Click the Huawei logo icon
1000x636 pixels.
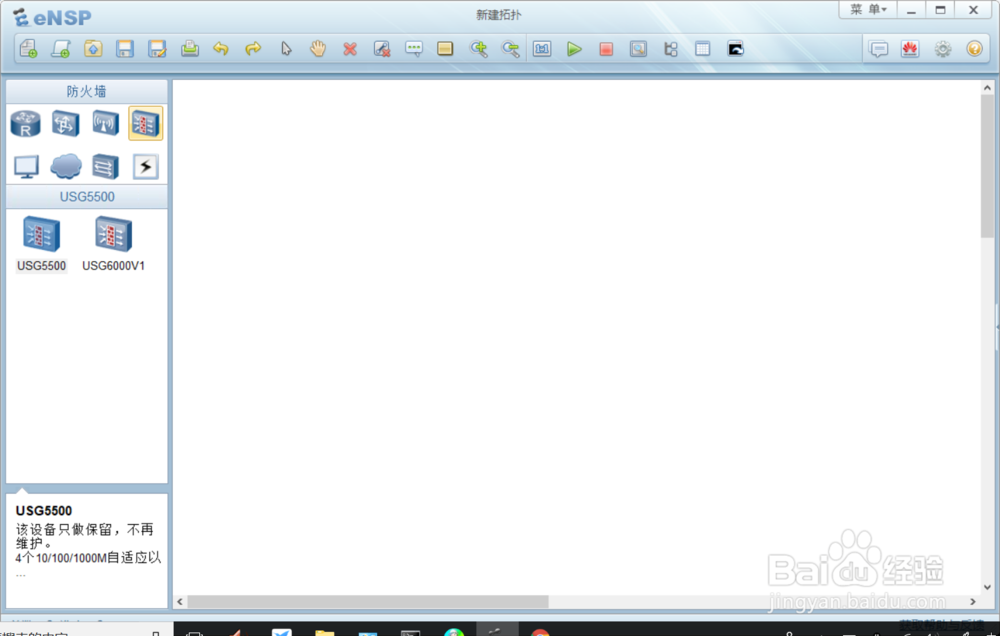click(910, 49)
